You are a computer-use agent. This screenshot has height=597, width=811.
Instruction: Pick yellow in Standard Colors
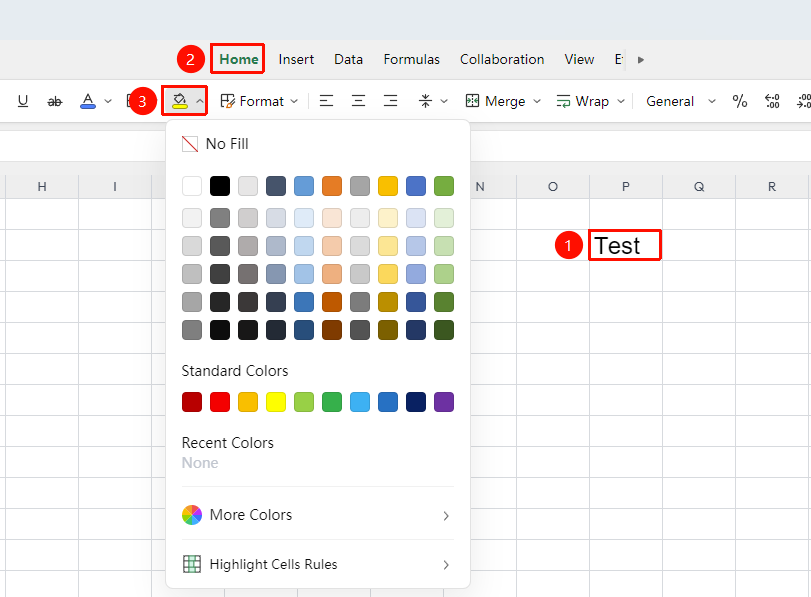point(276,402)
